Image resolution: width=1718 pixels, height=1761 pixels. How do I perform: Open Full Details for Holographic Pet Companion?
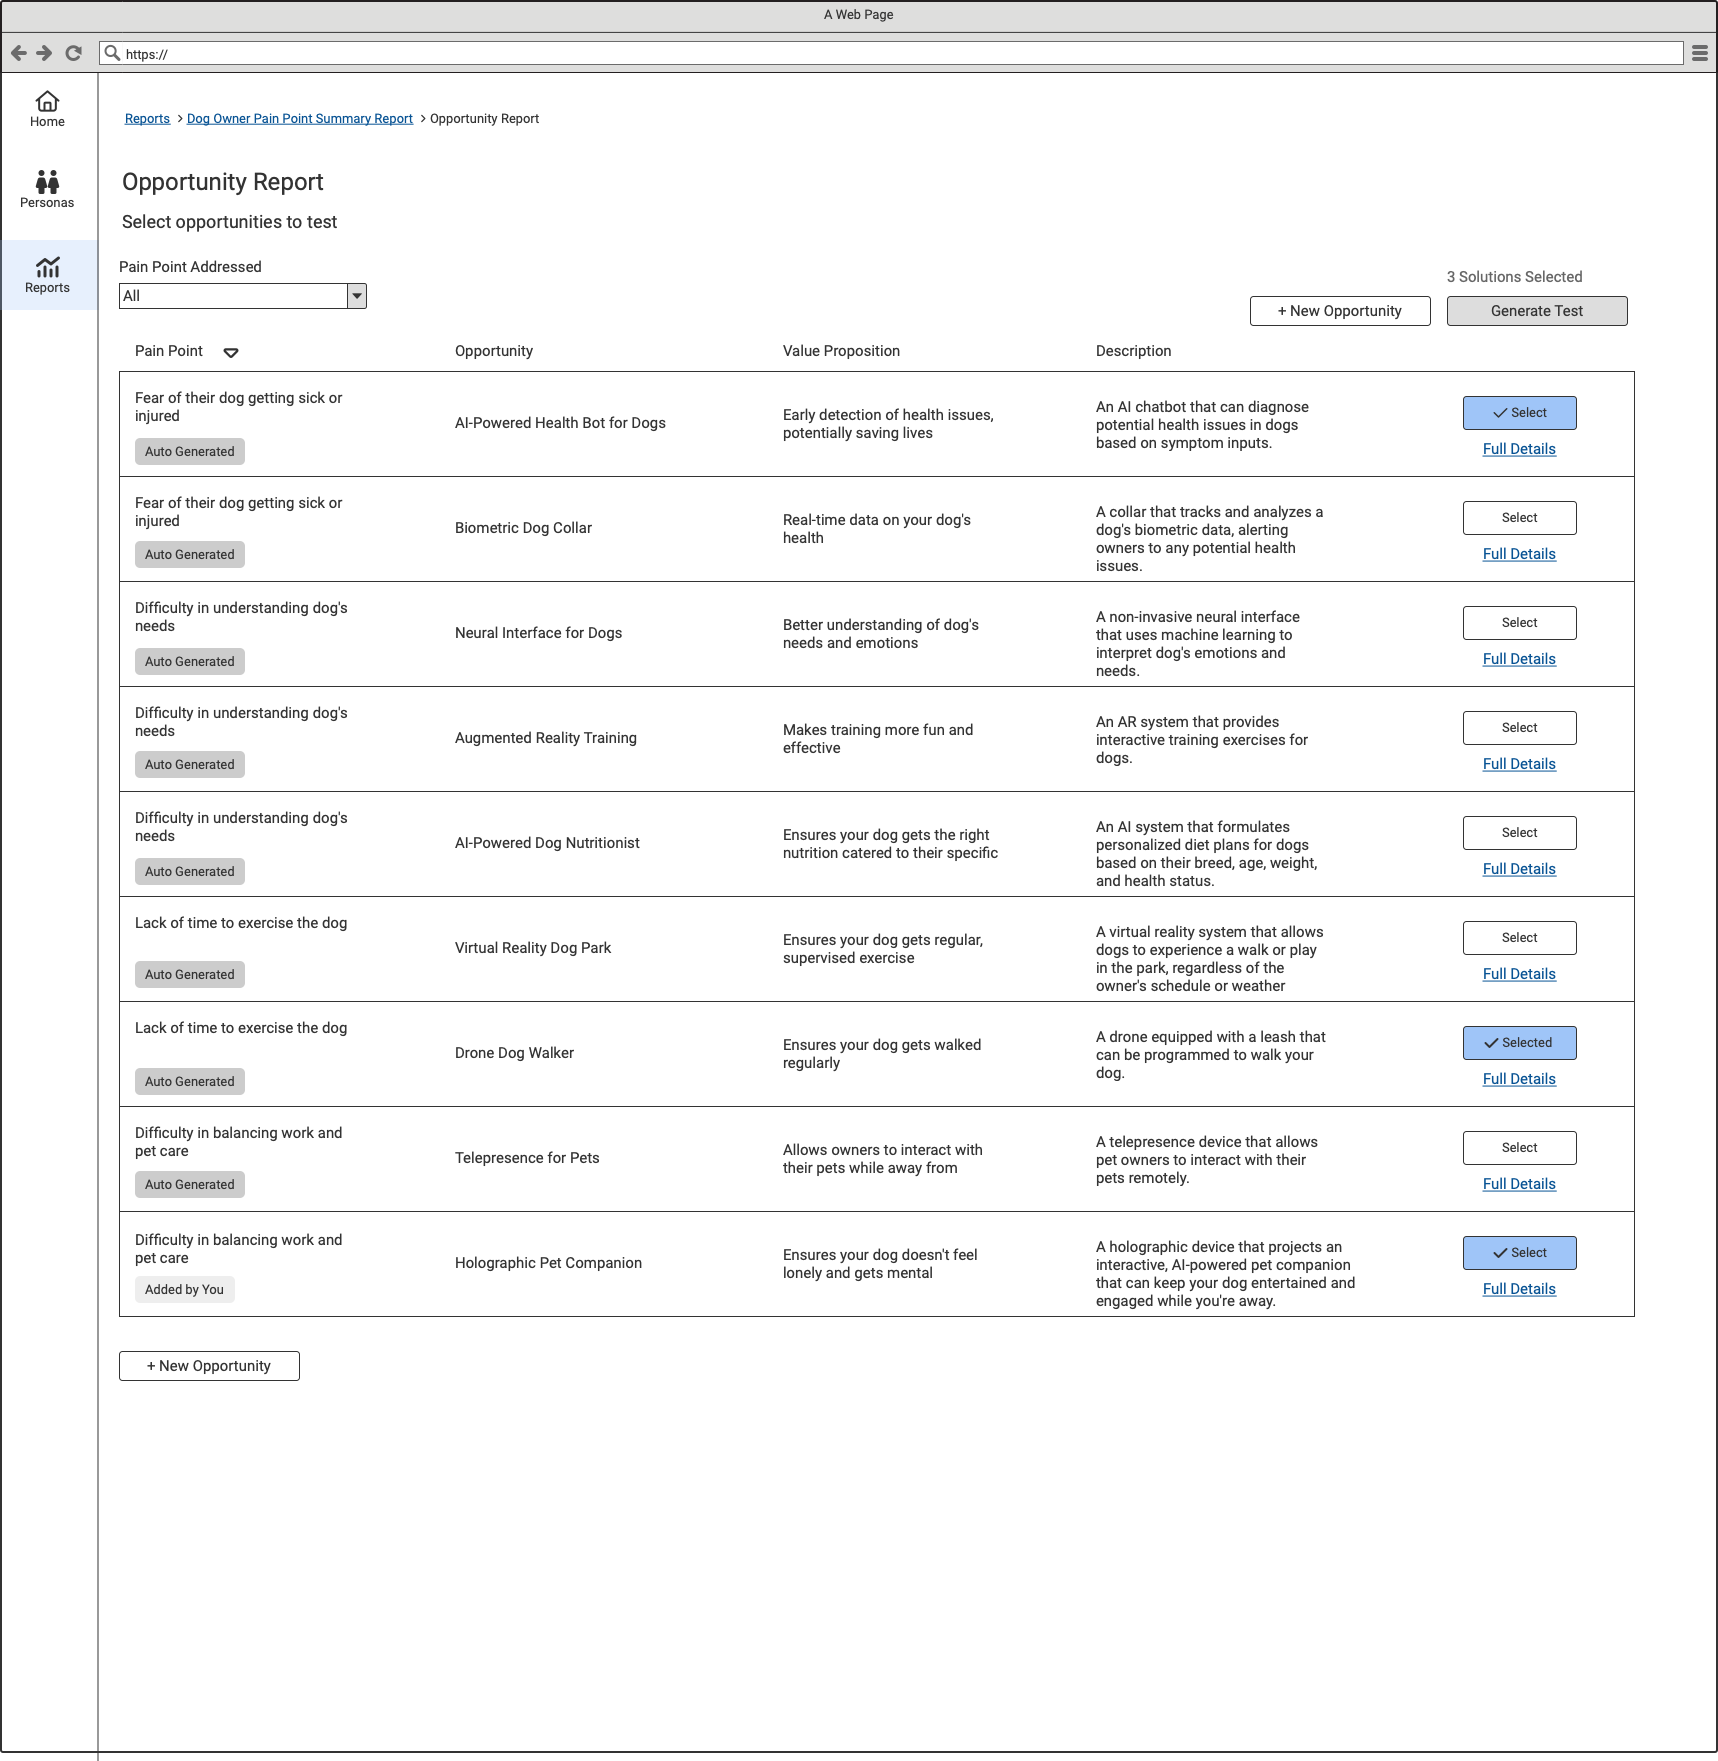click(1519, 1289)
